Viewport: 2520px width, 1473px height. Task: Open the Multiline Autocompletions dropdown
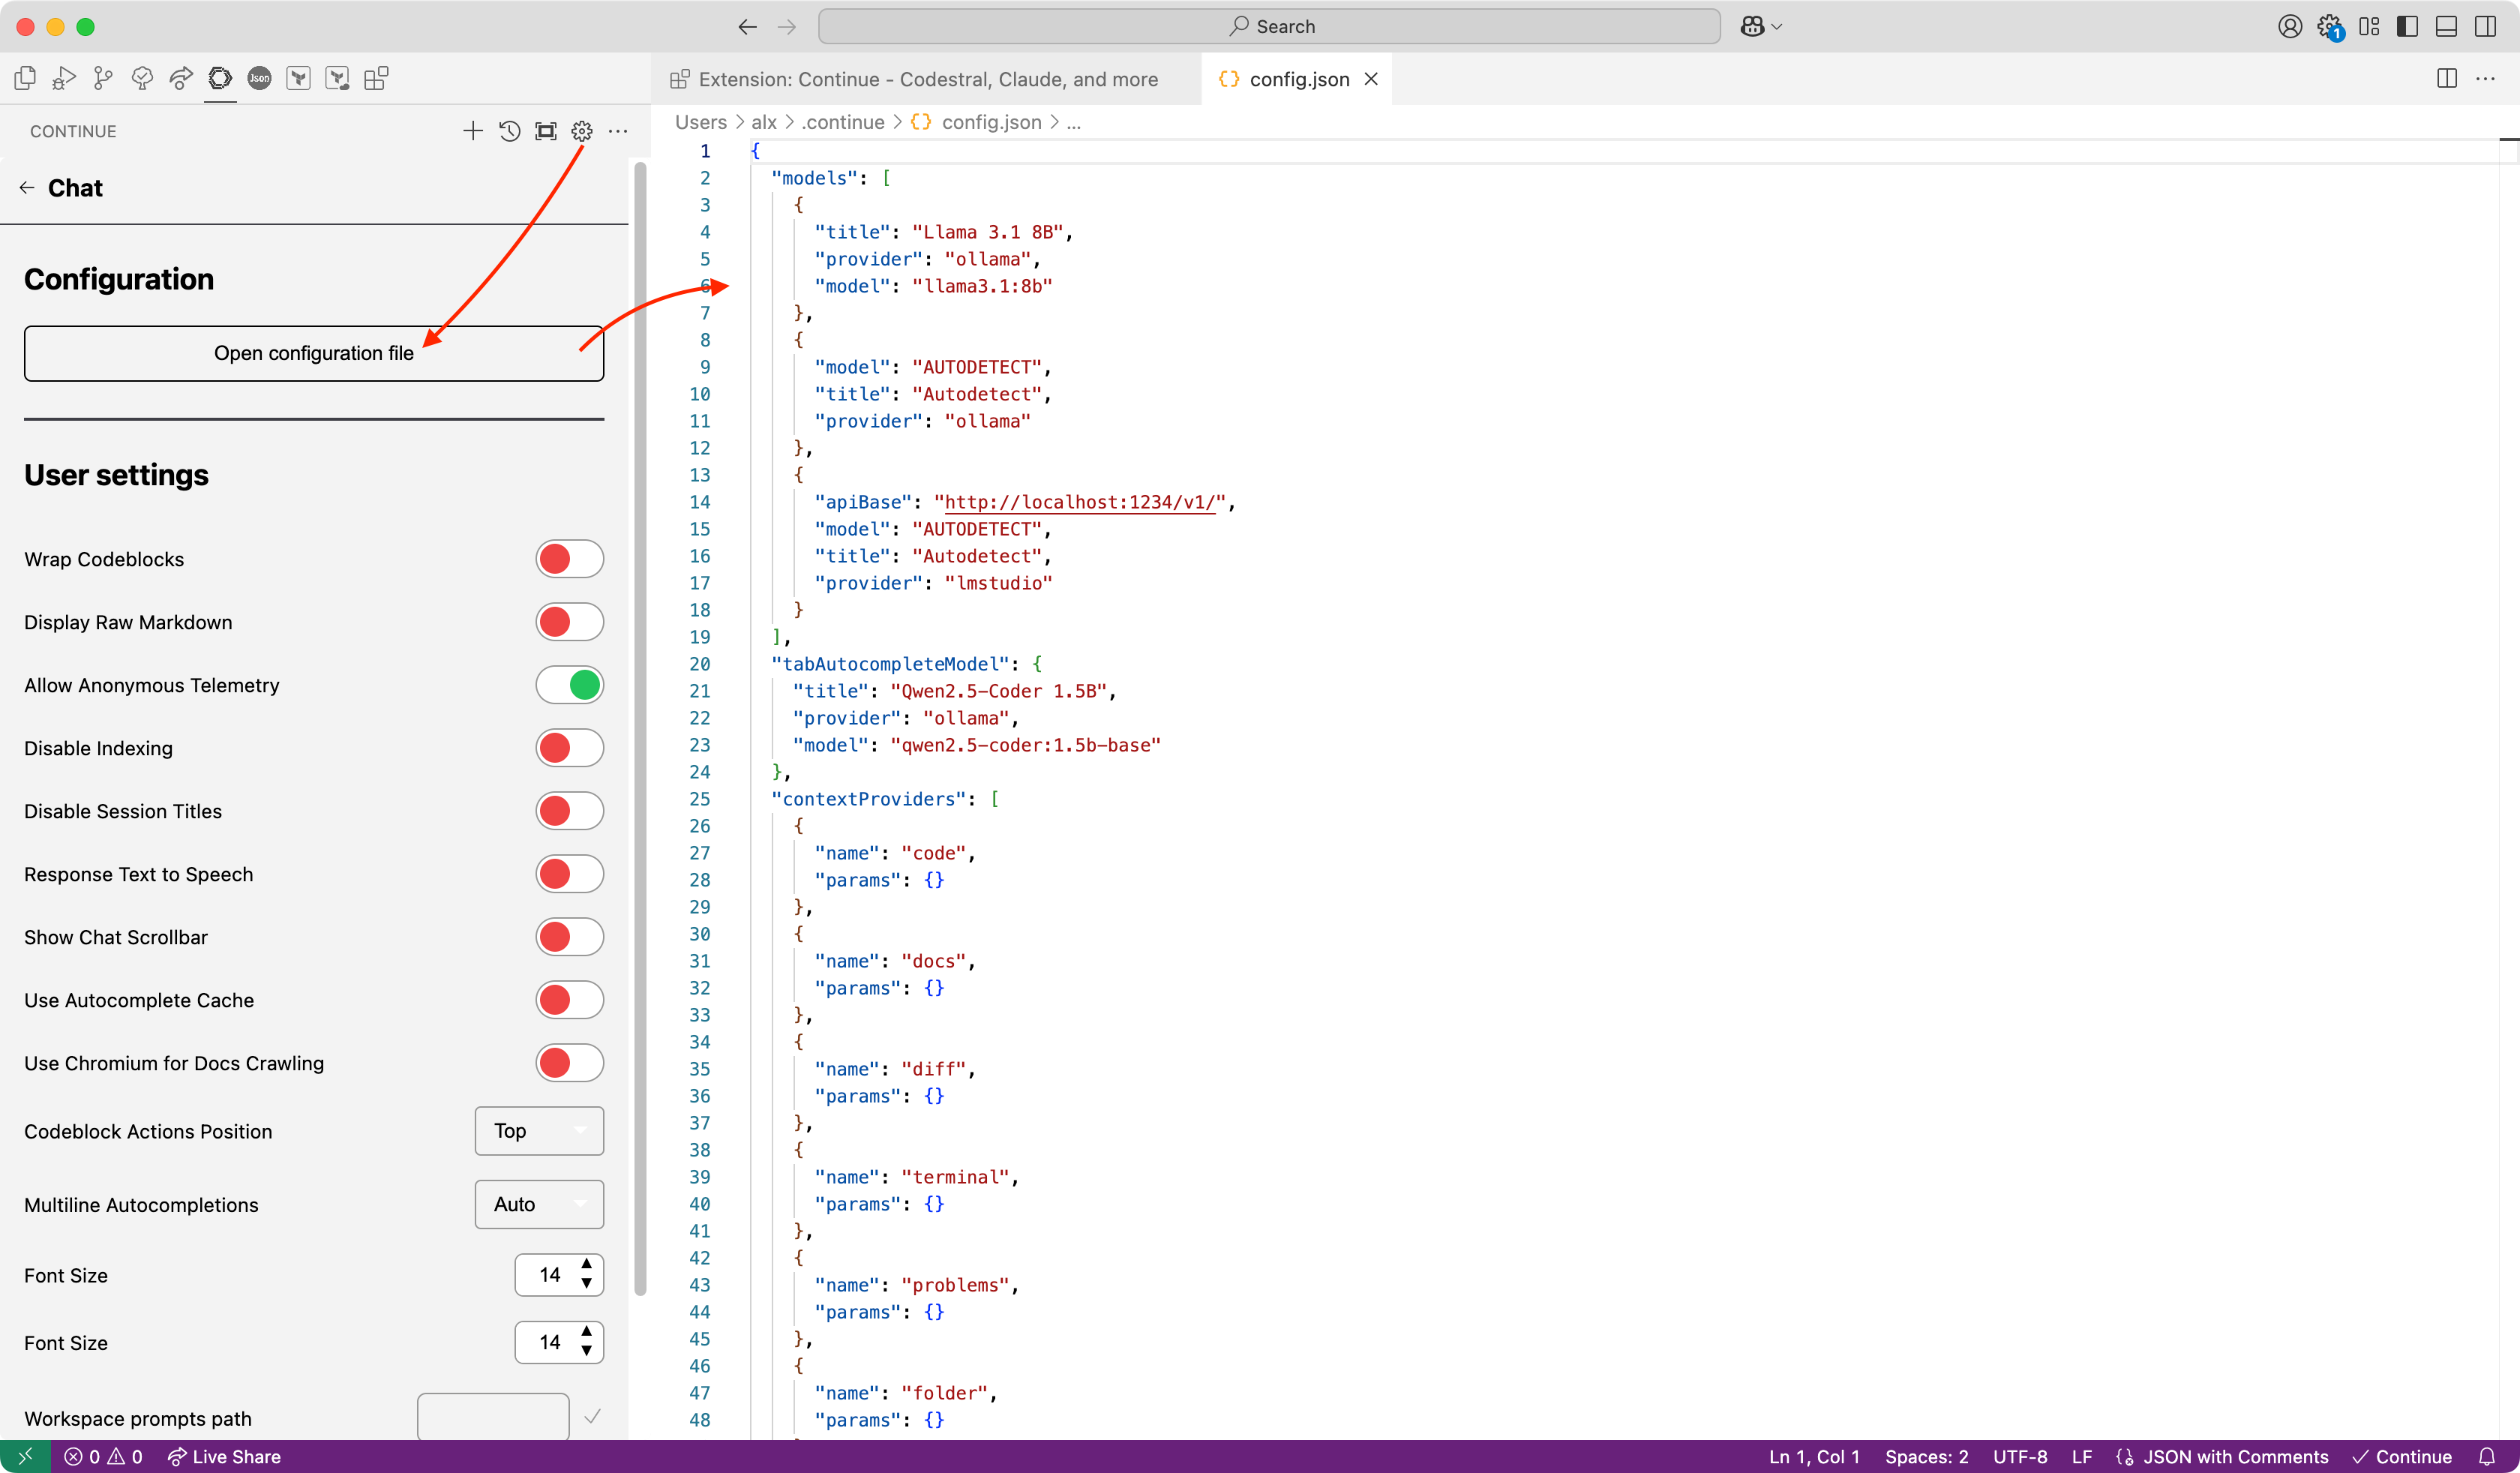pos(539,1204)
